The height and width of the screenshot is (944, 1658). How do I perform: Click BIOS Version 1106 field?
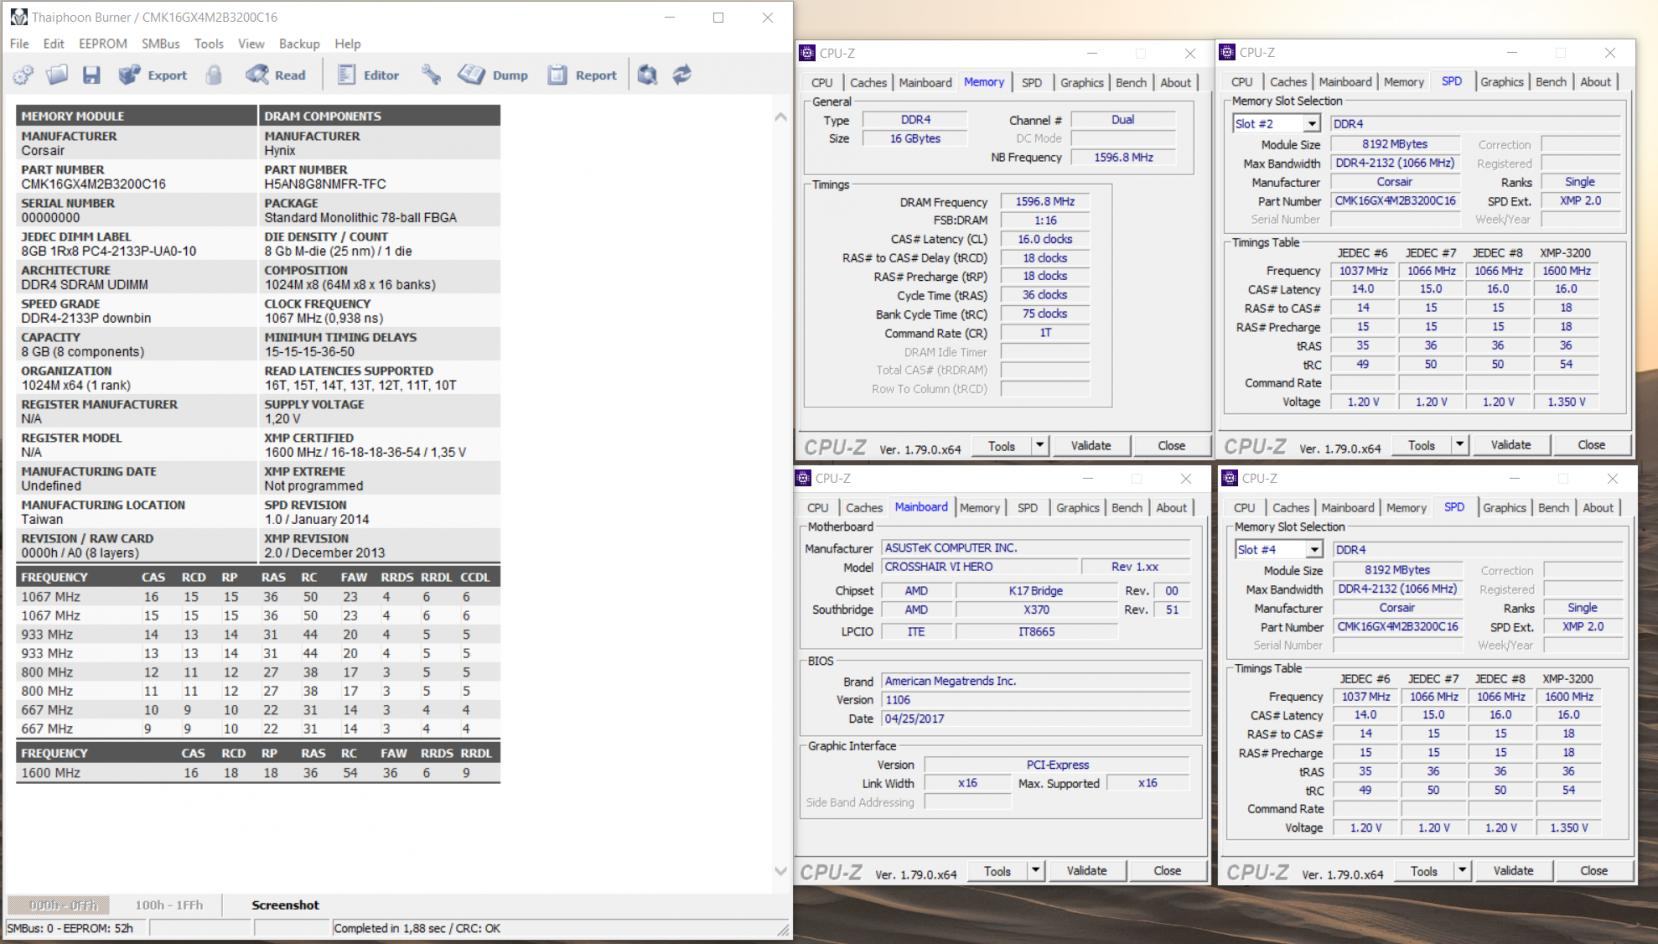click(x=1036, y=700)
